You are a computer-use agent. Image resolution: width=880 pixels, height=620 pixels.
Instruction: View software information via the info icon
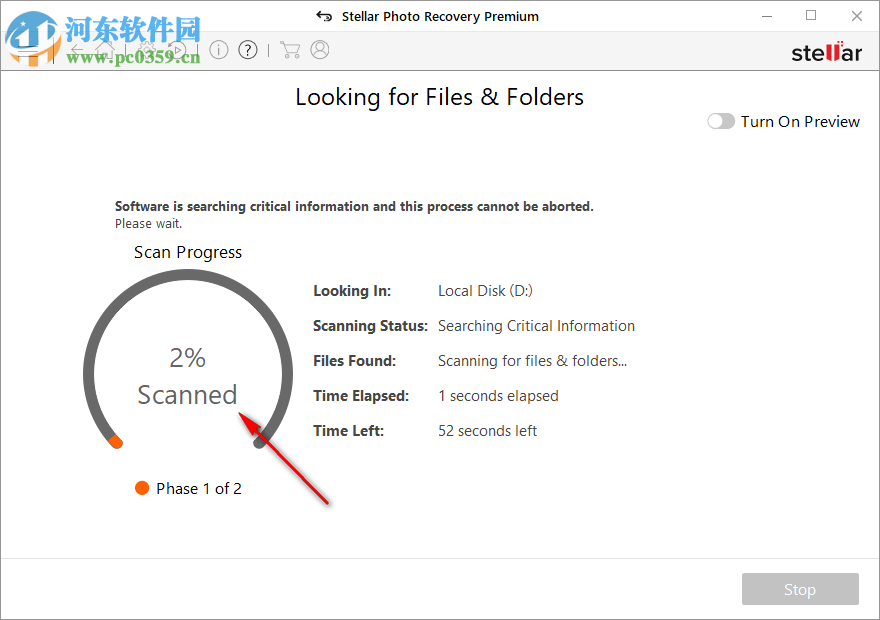coord(219,49)
